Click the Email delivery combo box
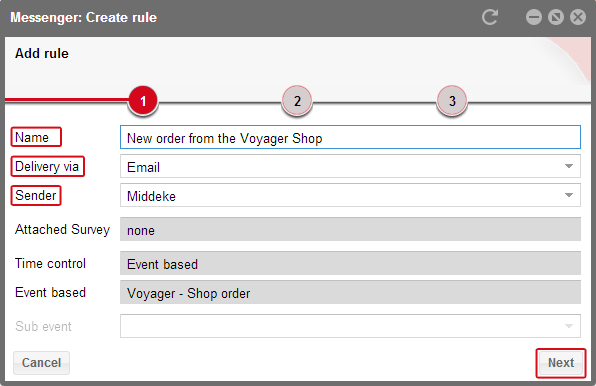The height and width of the screenshot is (386, 596). (350, 166)
